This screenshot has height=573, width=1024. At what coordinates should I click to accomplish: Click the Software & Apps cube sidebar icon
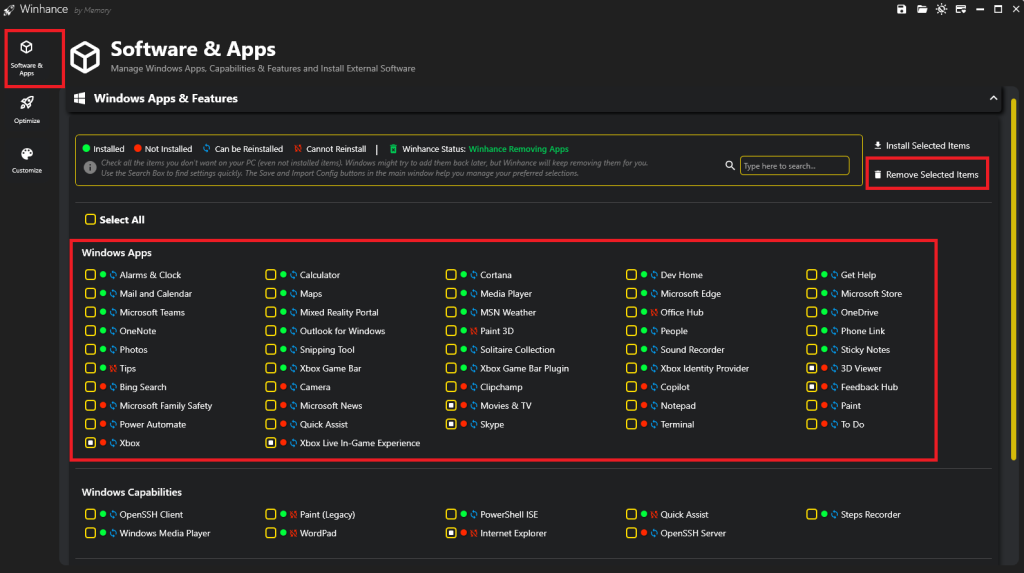(x=26, y=47)
